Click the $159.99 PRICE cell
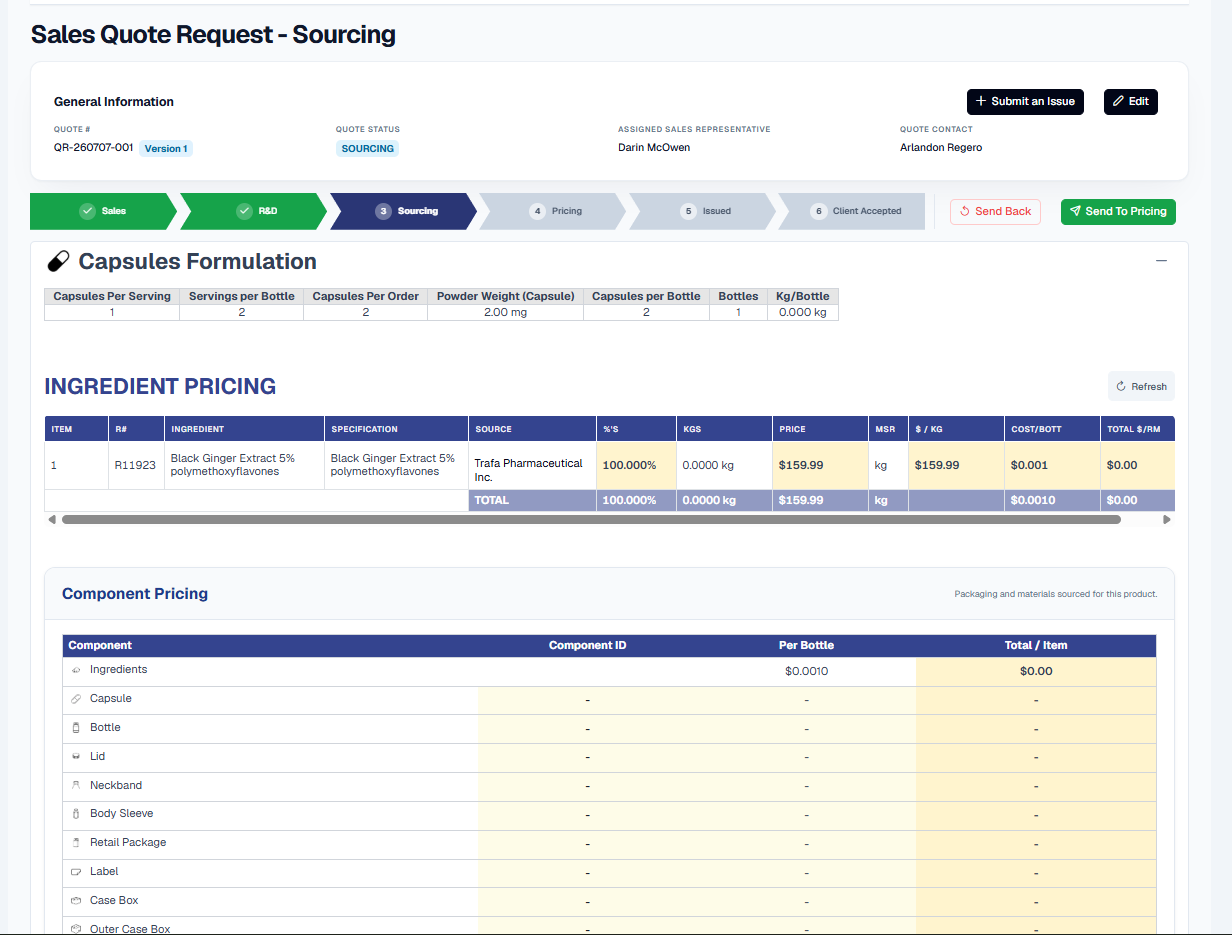Image resolution: width=1232 pixels, height=935 pixels. pyautogui.click(x=820, y=465)
